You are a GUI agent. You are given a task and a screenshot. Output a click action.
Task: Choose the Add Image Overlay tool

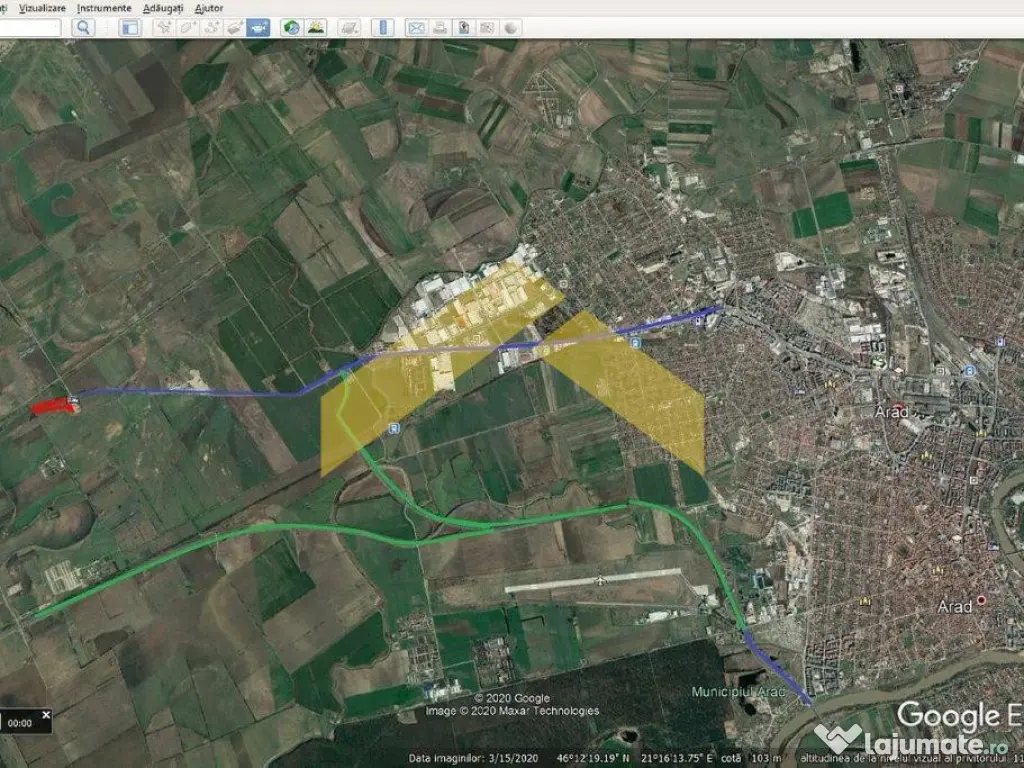point(235,28)
